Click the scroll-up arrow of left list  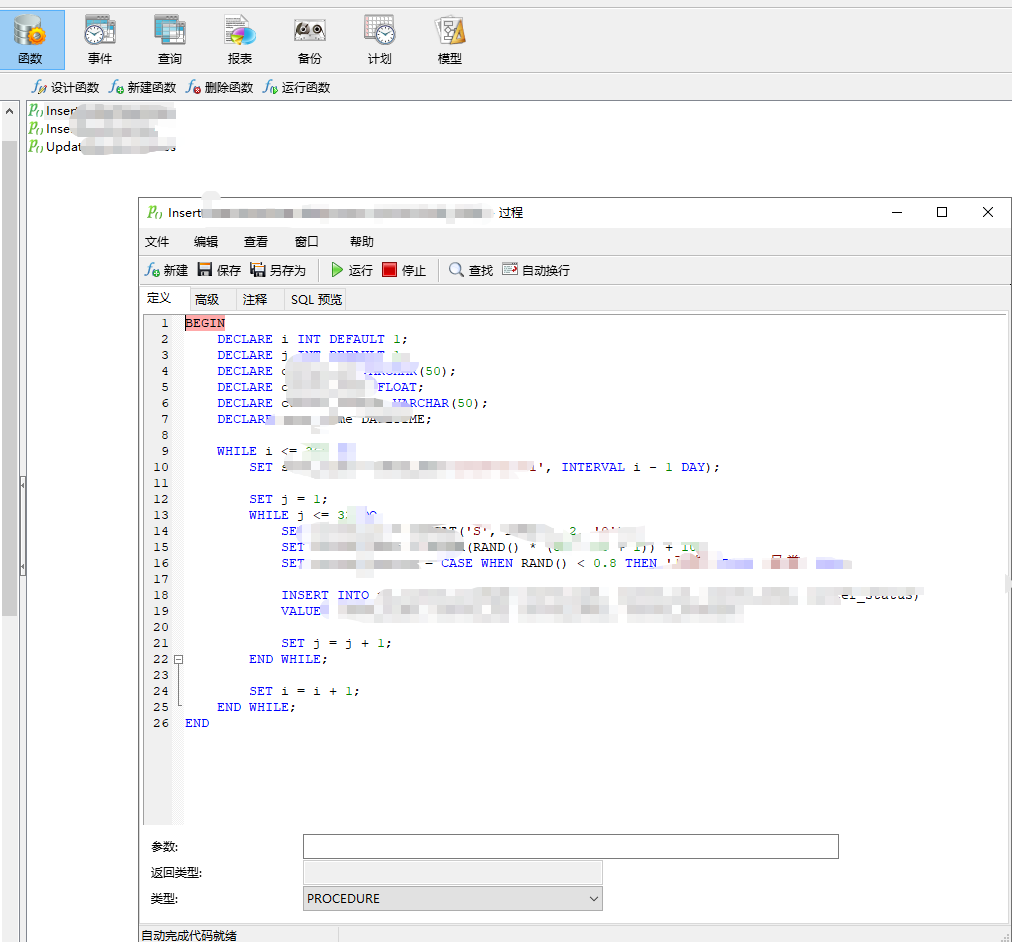pyautogui.click(x=9, y=111)
